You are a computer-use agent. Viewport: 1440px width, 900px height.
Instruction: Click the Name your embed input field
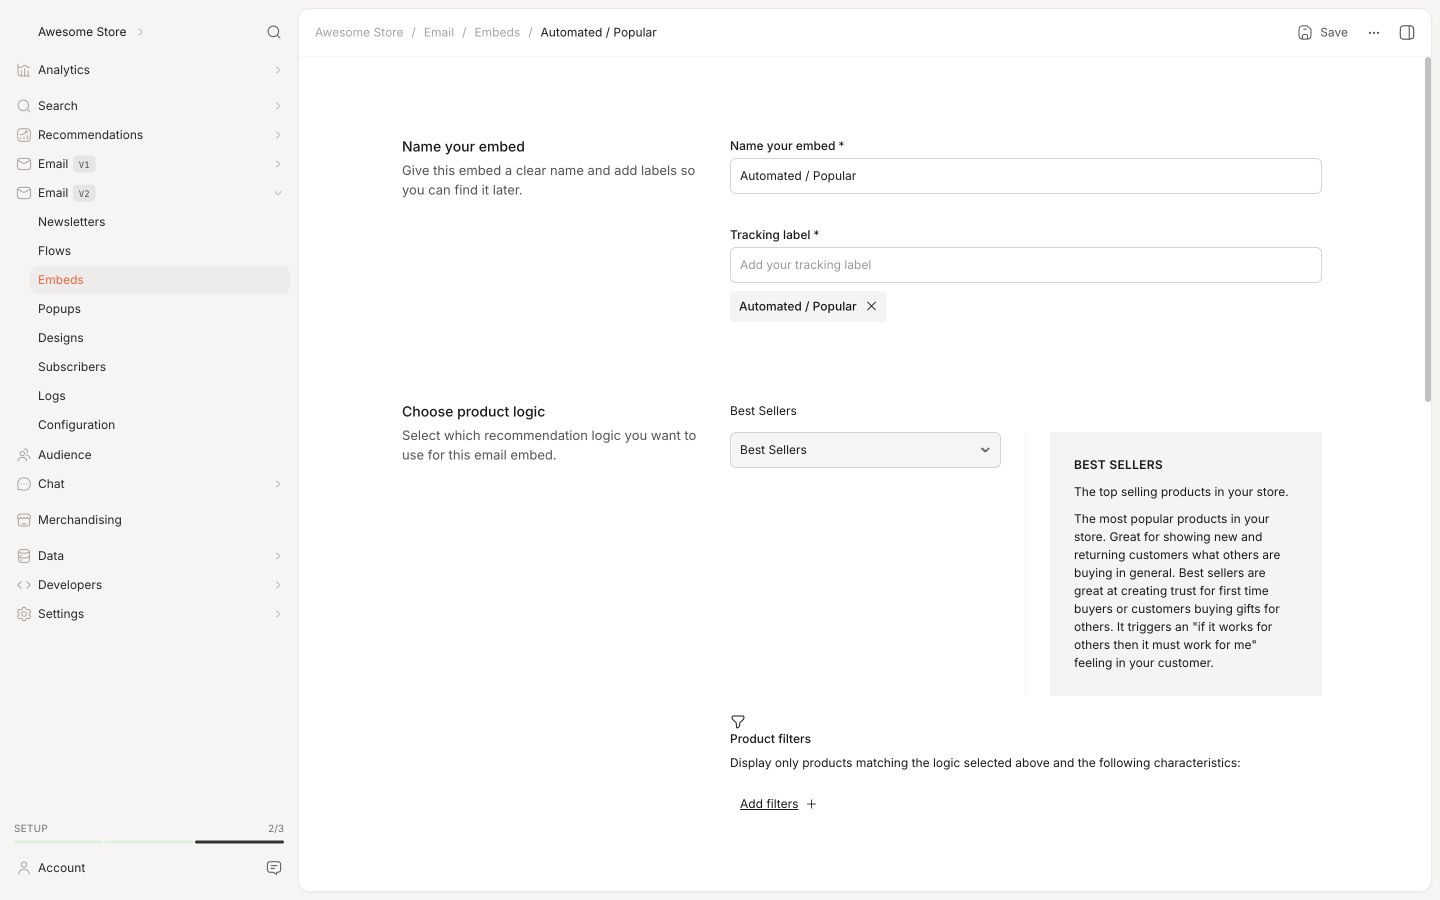1025,176
